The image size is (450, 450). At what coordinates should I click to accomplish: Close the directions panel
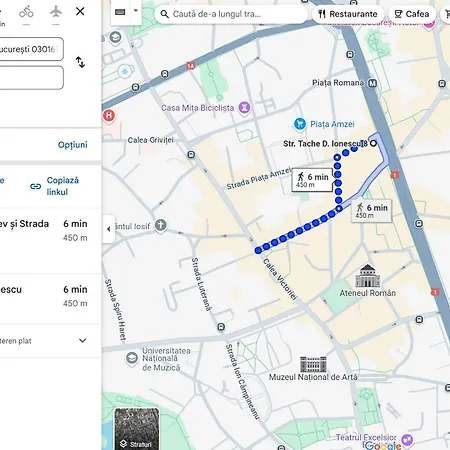(80, 11)
